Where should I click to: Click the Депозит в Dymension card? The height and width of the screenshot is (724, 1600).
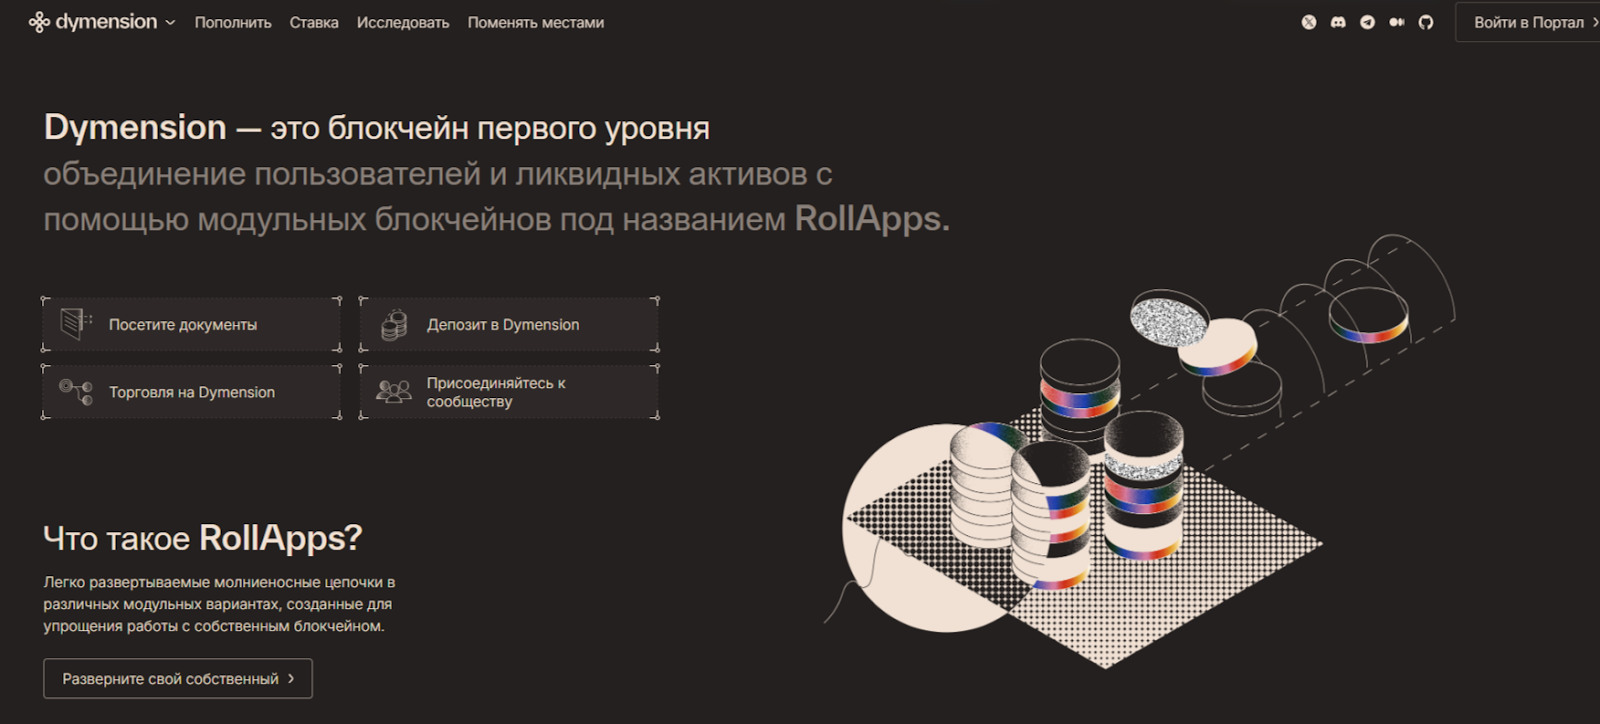509,324
